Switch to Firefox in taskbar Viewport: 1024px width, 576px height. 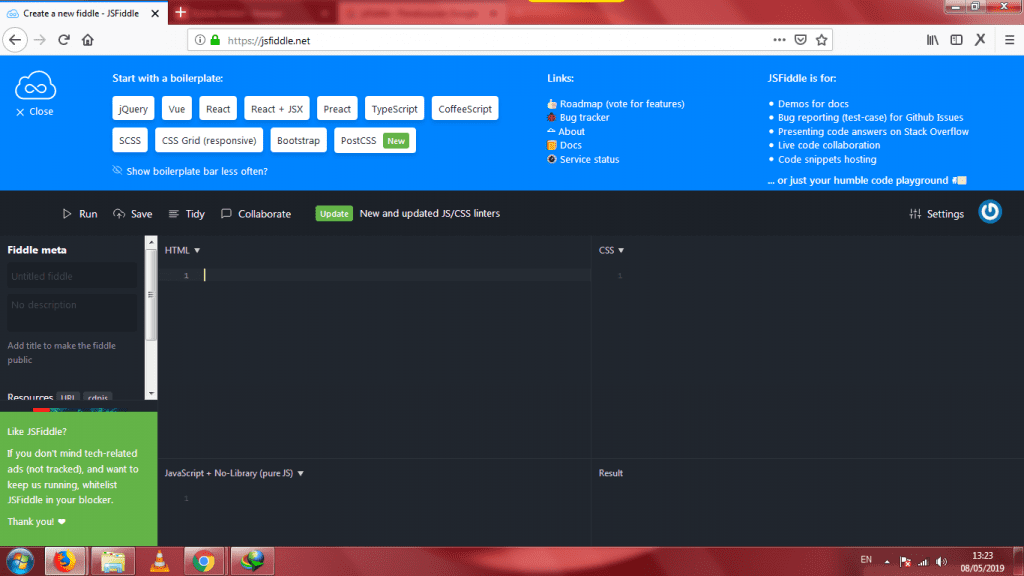coord(65,562)
